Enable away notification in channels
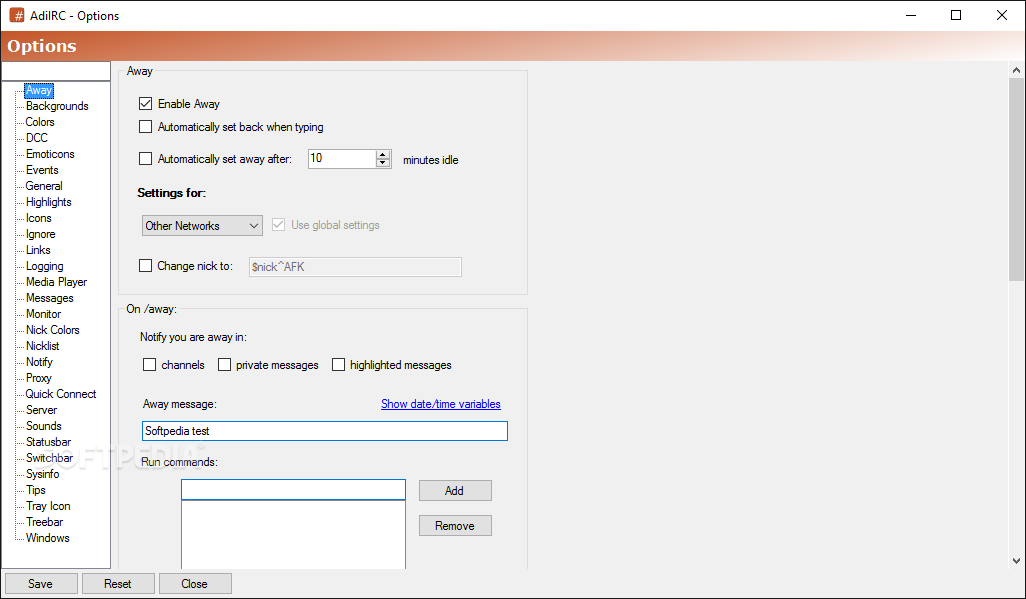 [x=149, y=365]
